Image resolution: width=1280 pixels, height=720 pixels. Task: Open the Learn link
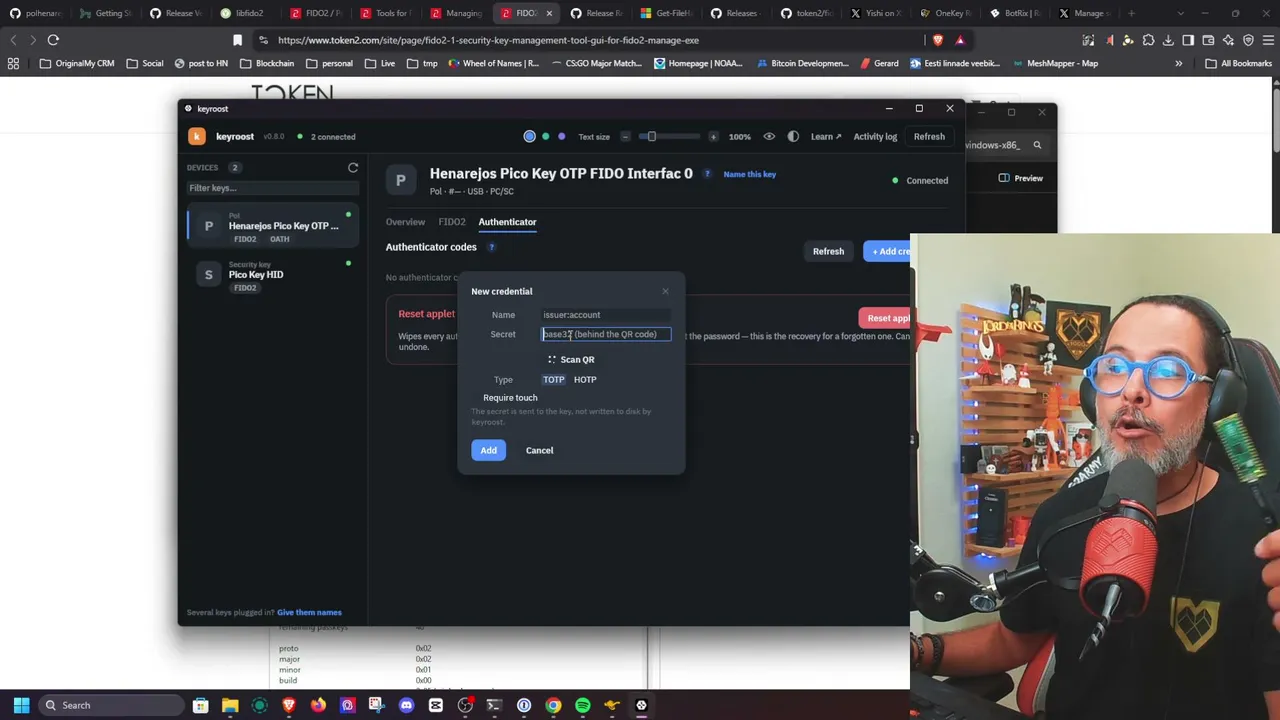point(826,136)
